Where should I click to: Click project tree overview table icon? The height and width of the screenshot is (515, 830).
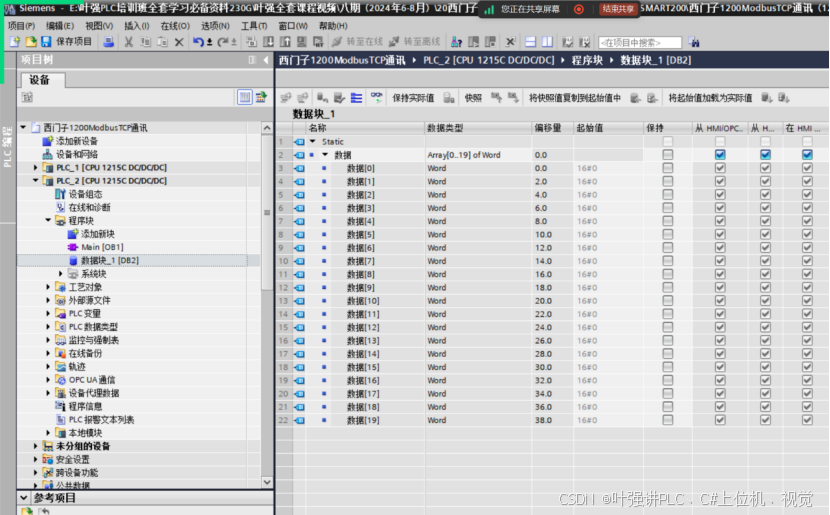click(245, 97)
